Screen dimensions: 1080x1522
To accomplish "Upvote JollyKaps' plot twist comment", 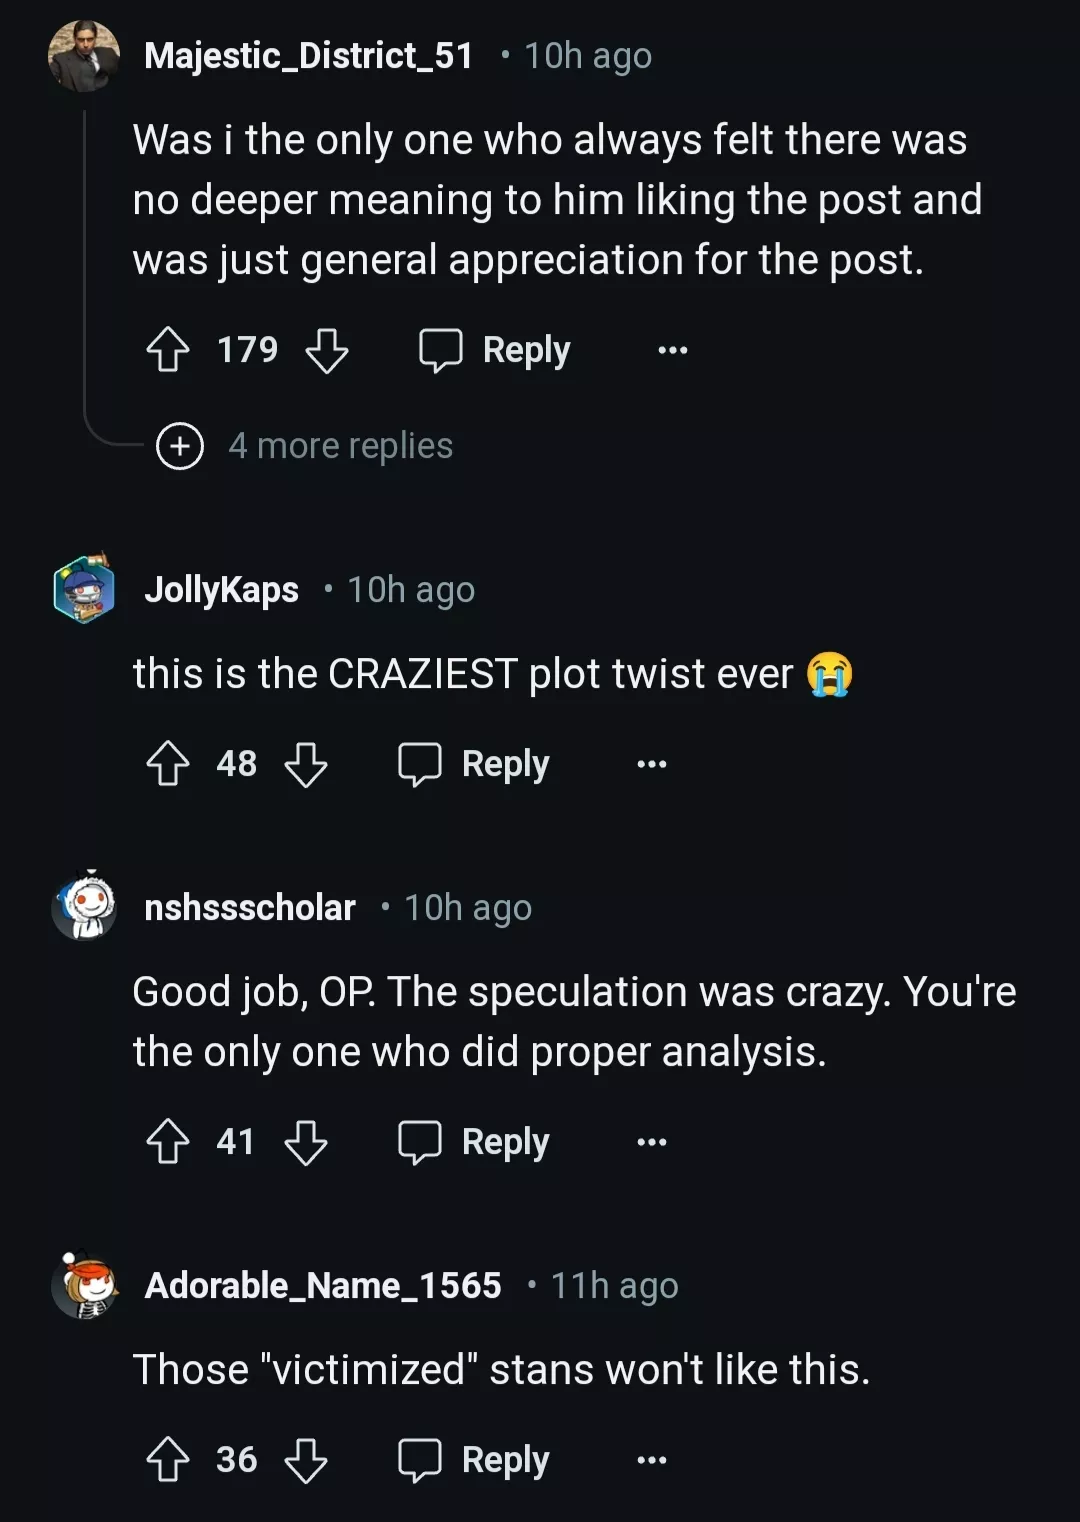I will [x=168, y=764].
